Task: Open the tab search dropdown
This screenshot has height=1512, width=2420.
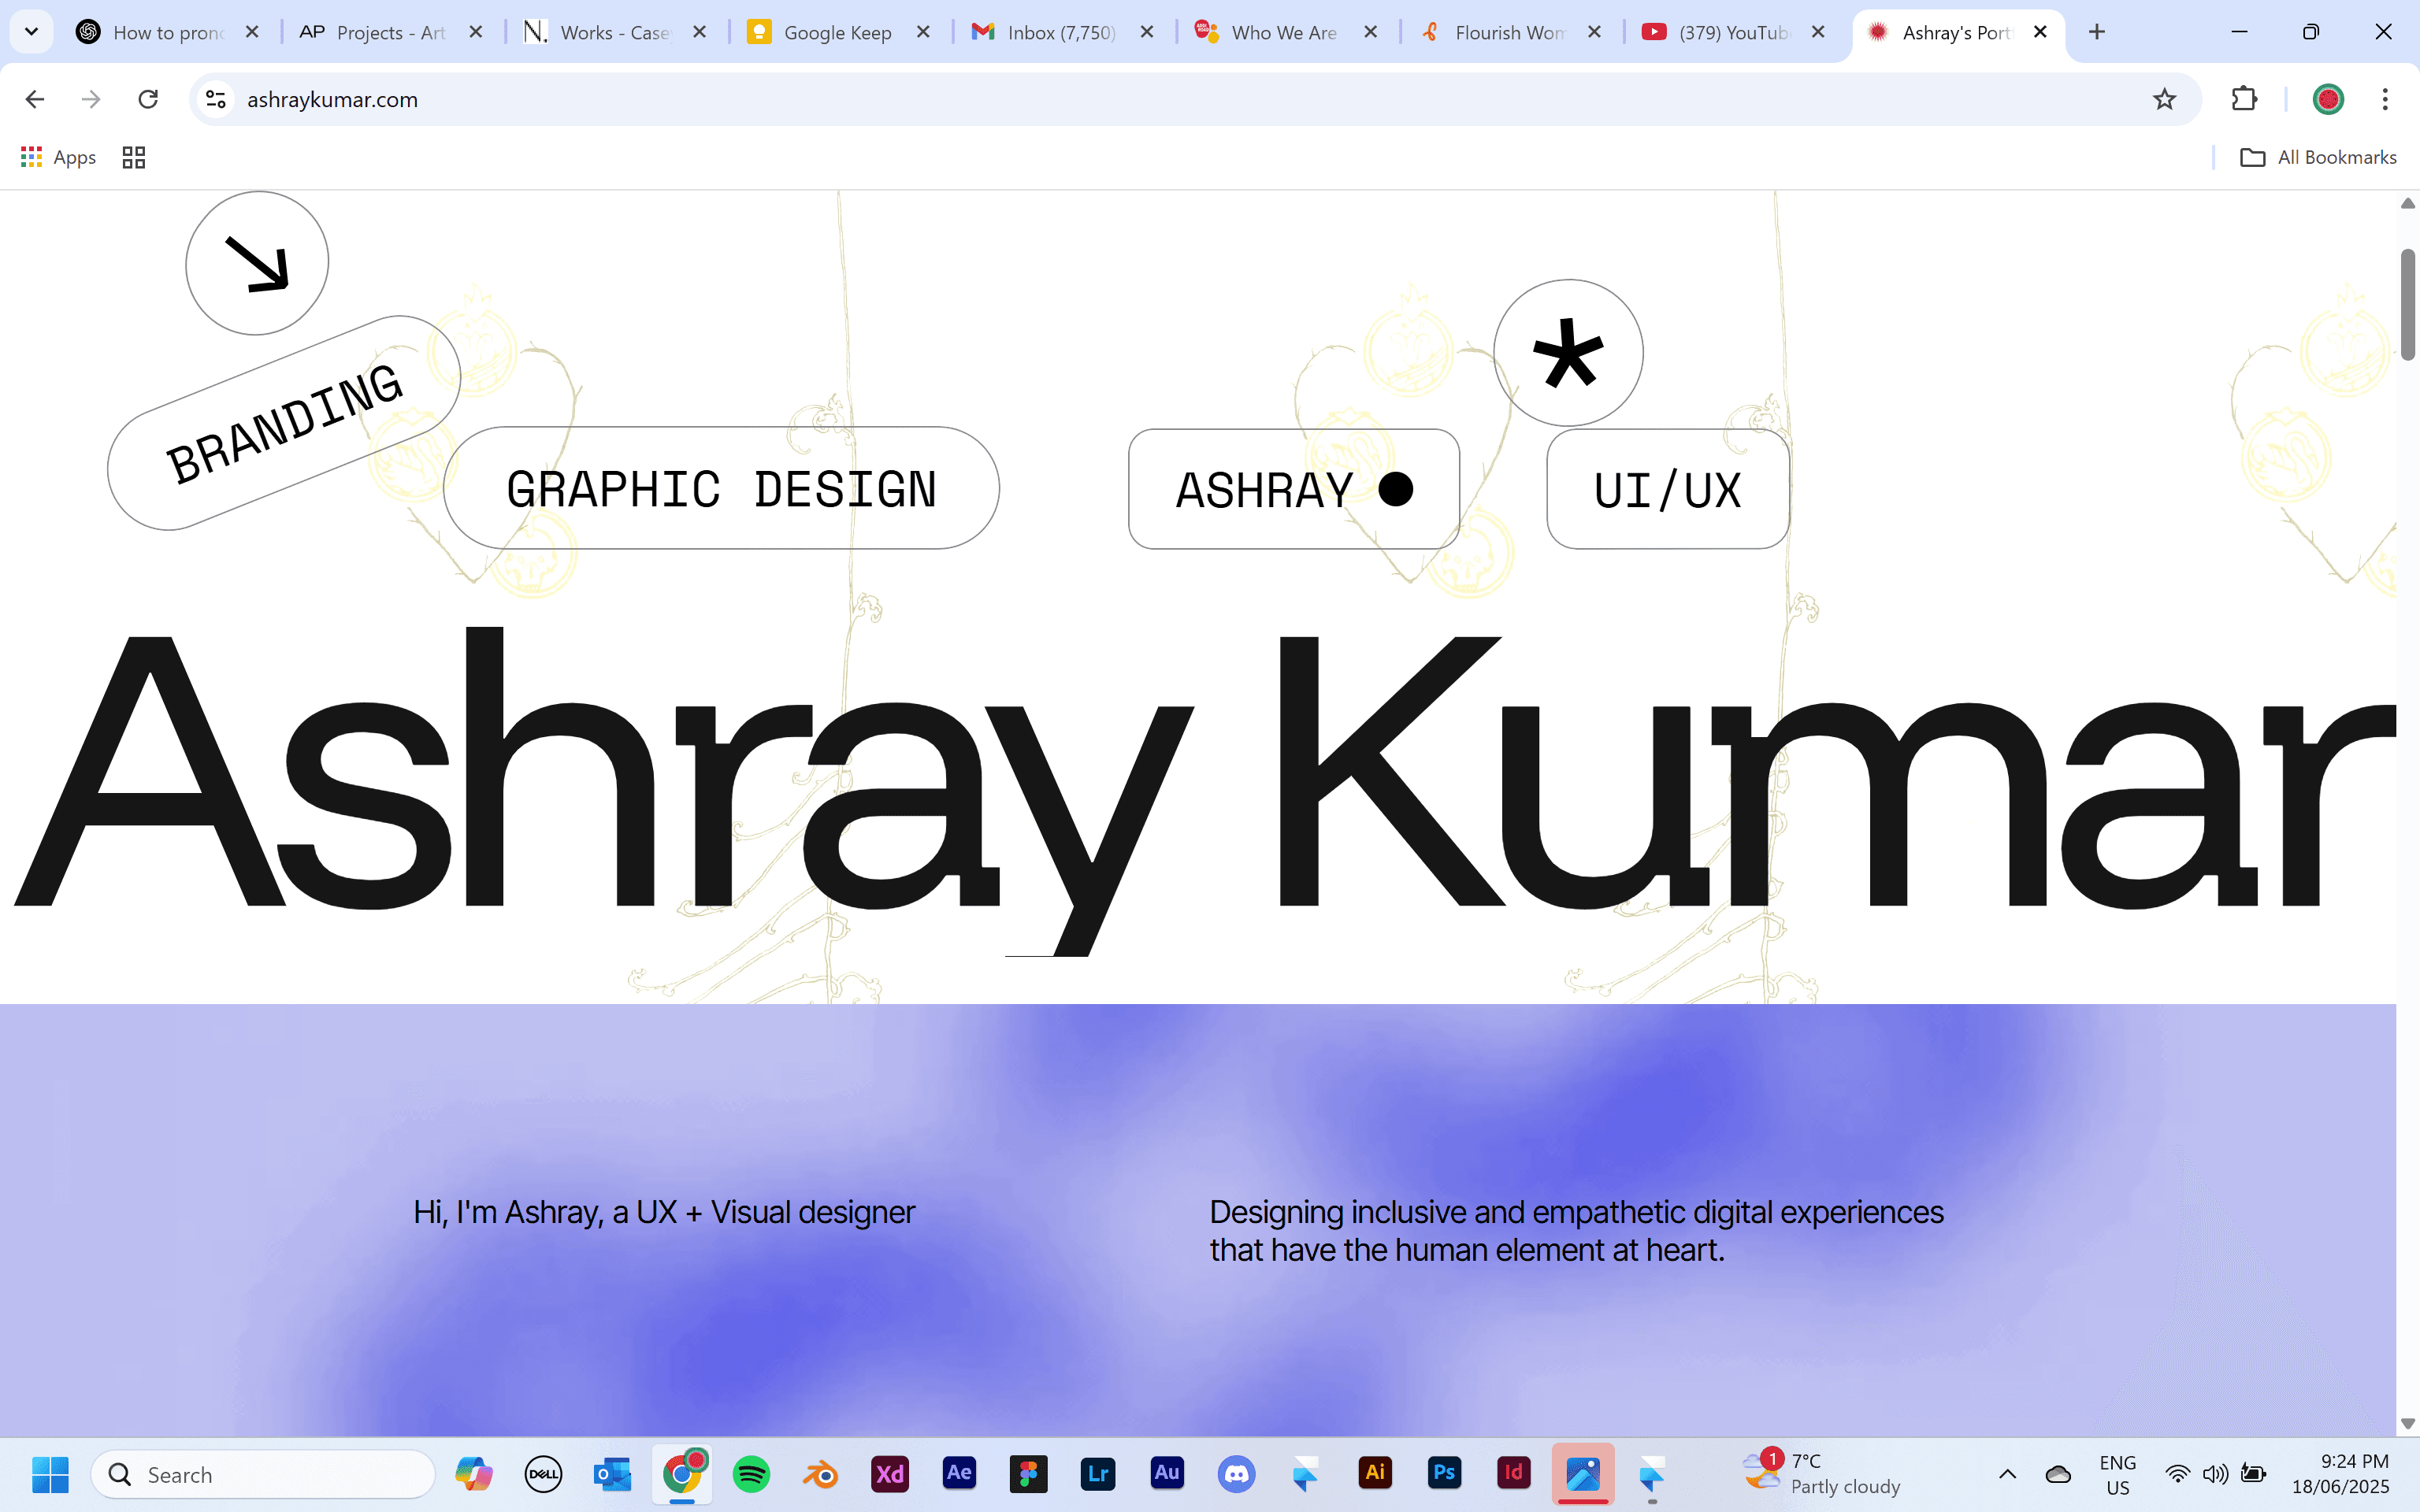Action: [31, 31]
